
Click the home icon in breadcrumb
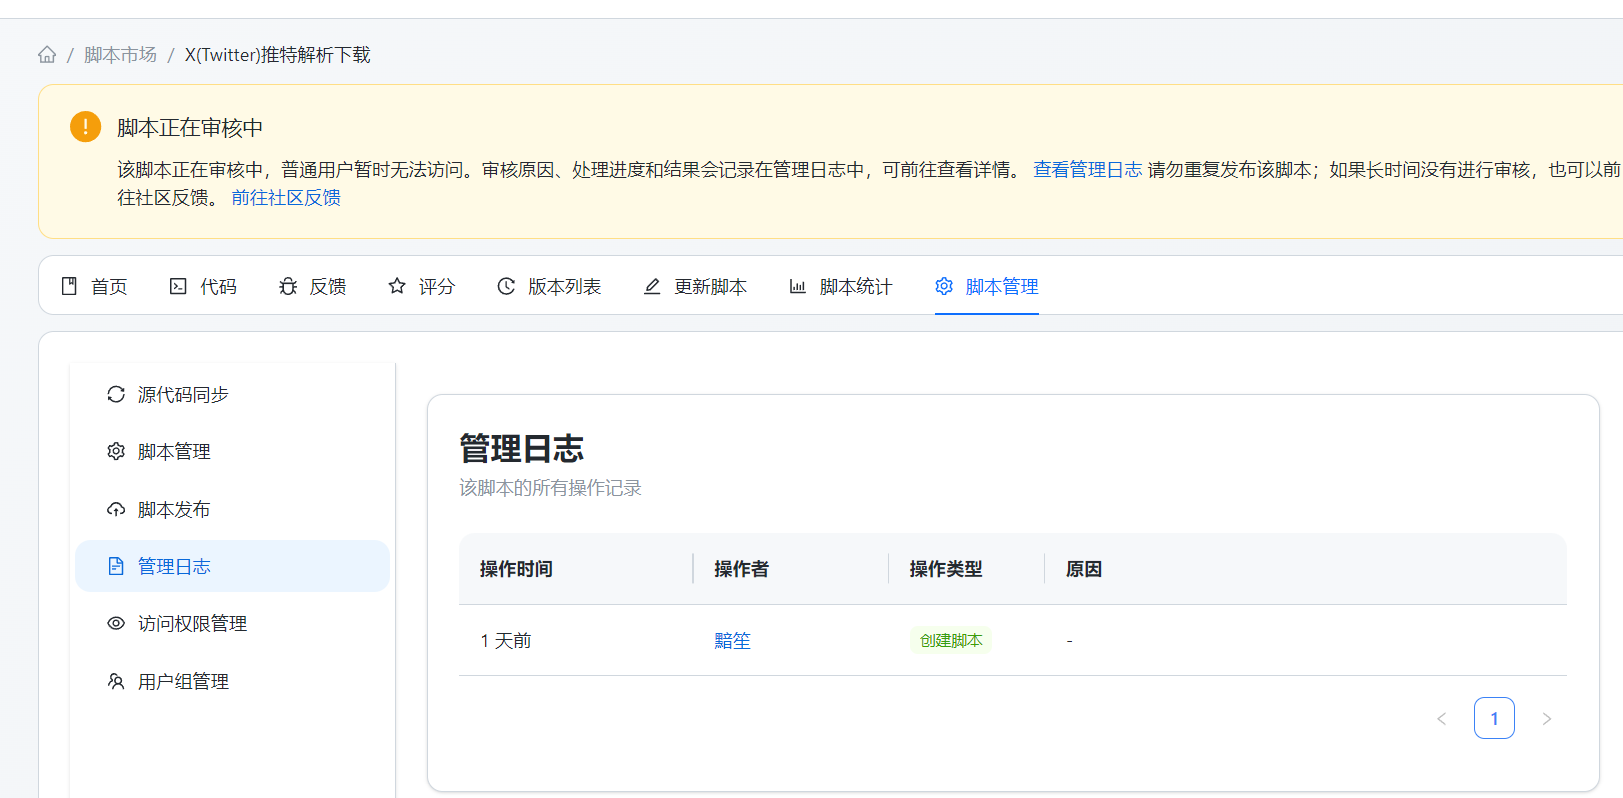click(x=47, y=55)
